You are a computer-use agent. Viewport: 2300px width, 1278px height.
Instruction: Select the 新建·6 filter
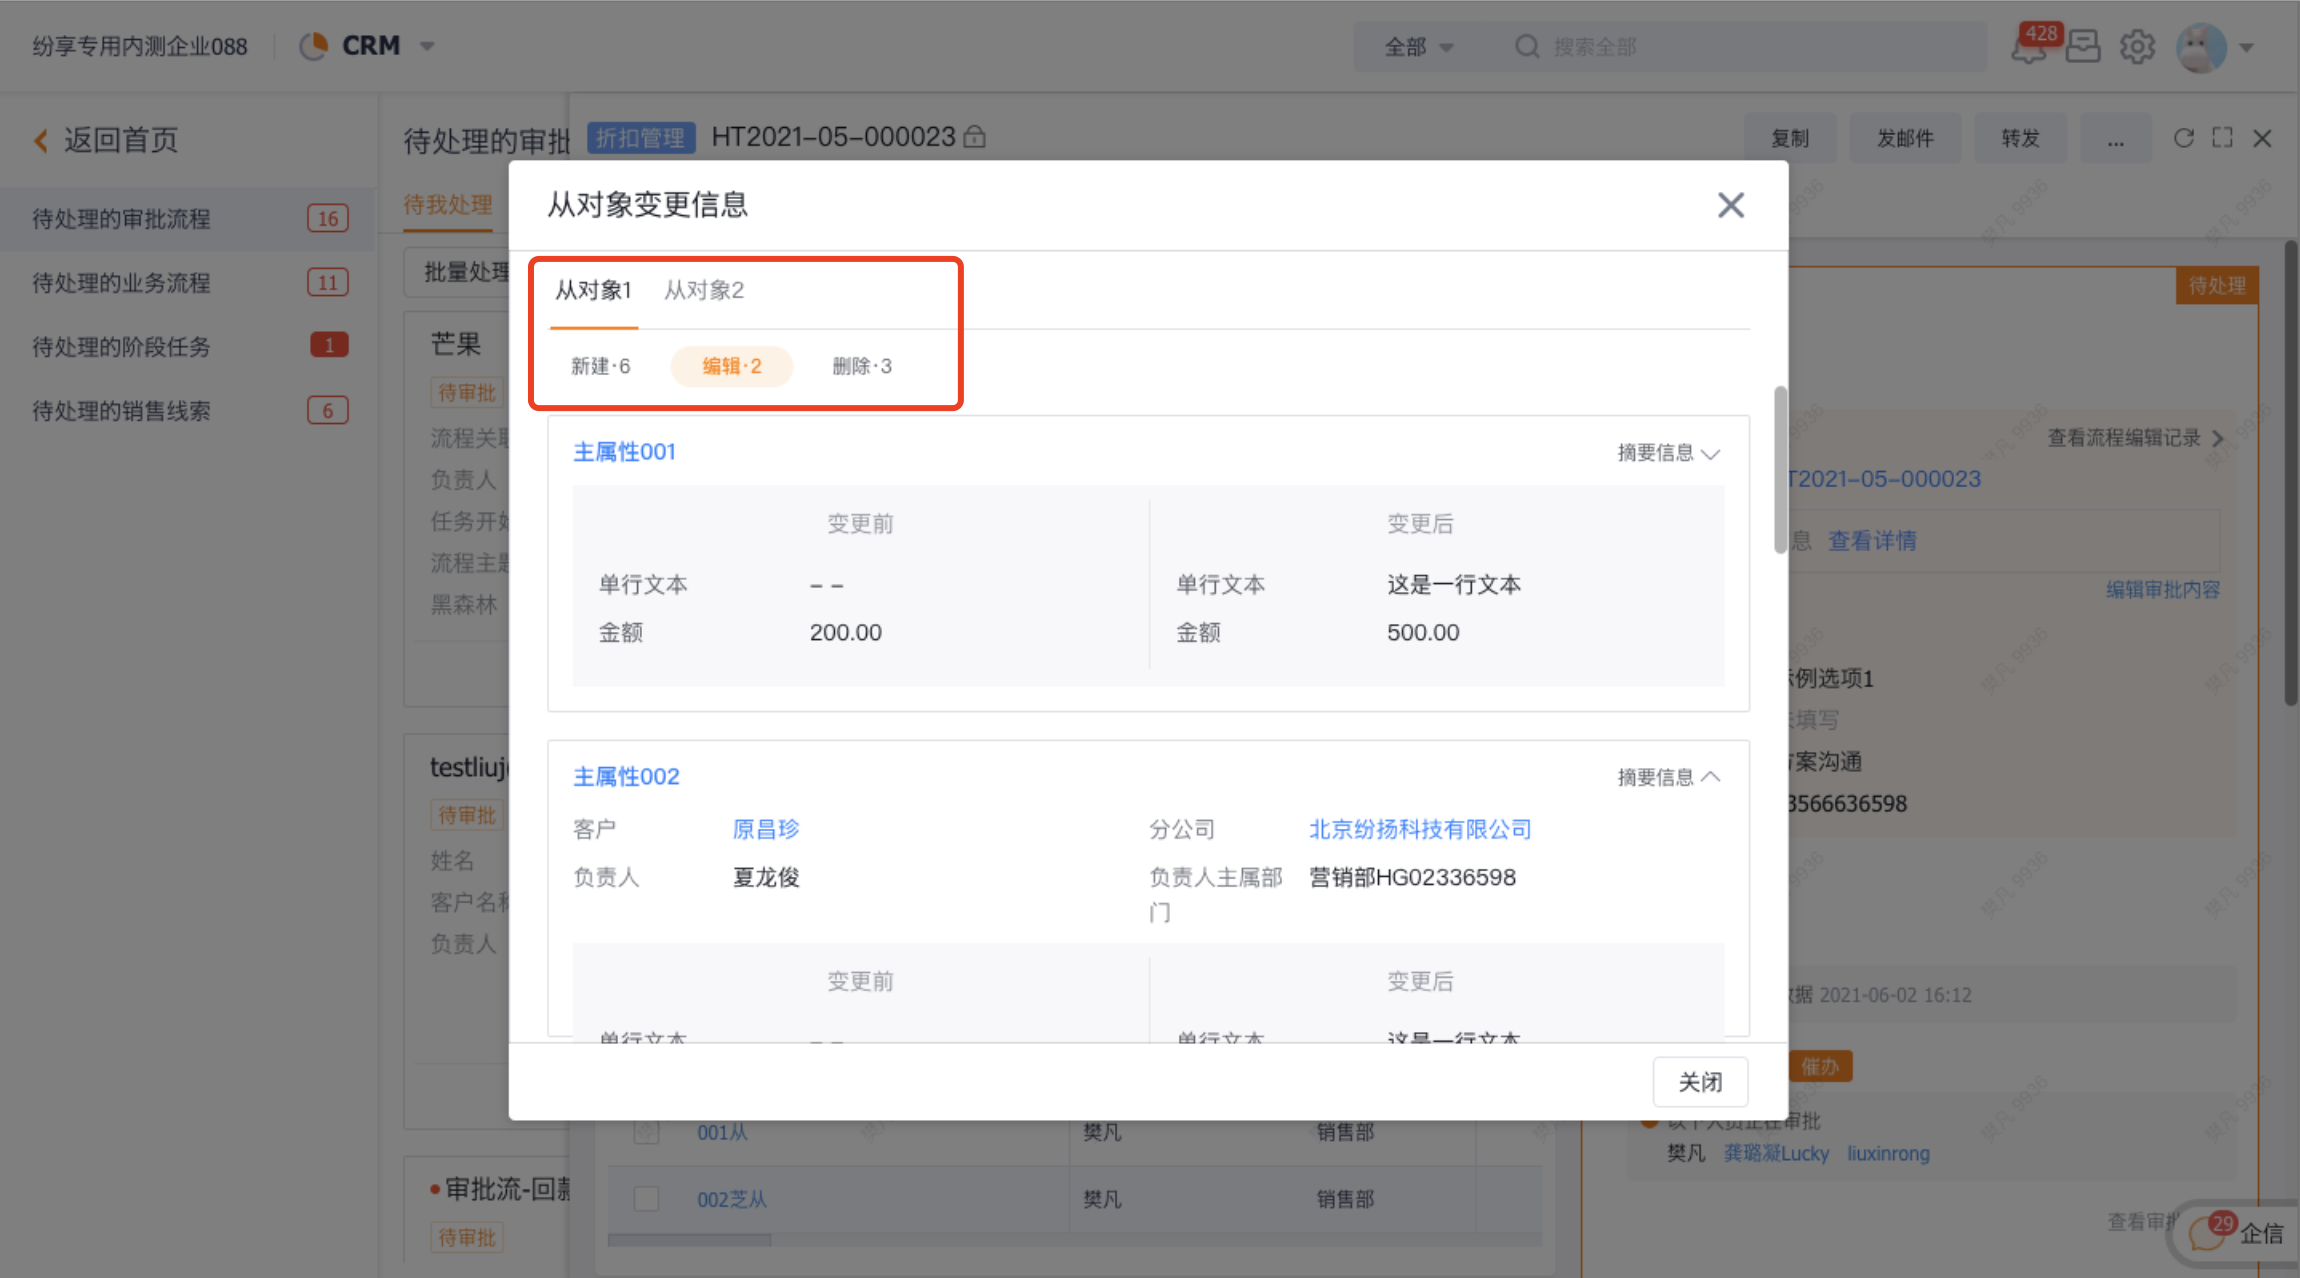pos(600,366)
